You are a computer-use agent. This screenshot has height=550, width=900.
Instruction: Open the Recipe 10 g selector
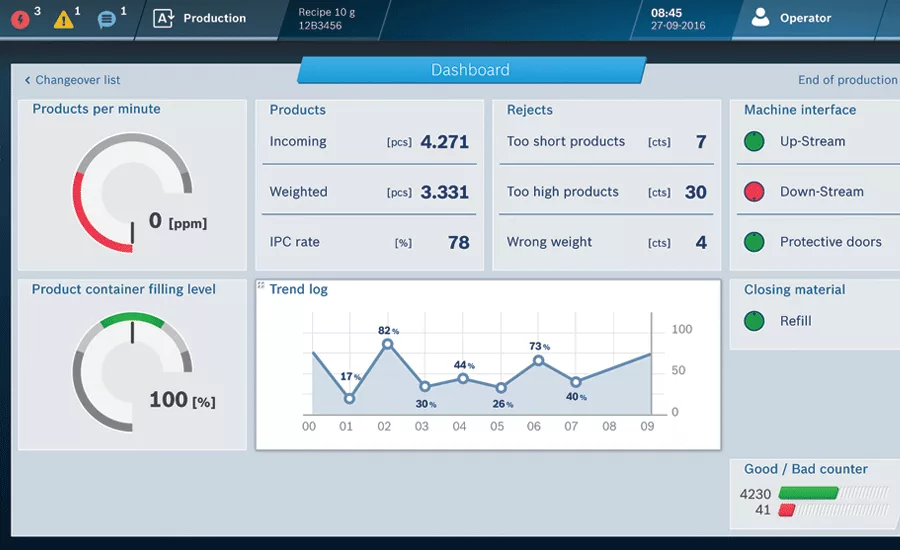pyautogui.click(x=327, y=19)
